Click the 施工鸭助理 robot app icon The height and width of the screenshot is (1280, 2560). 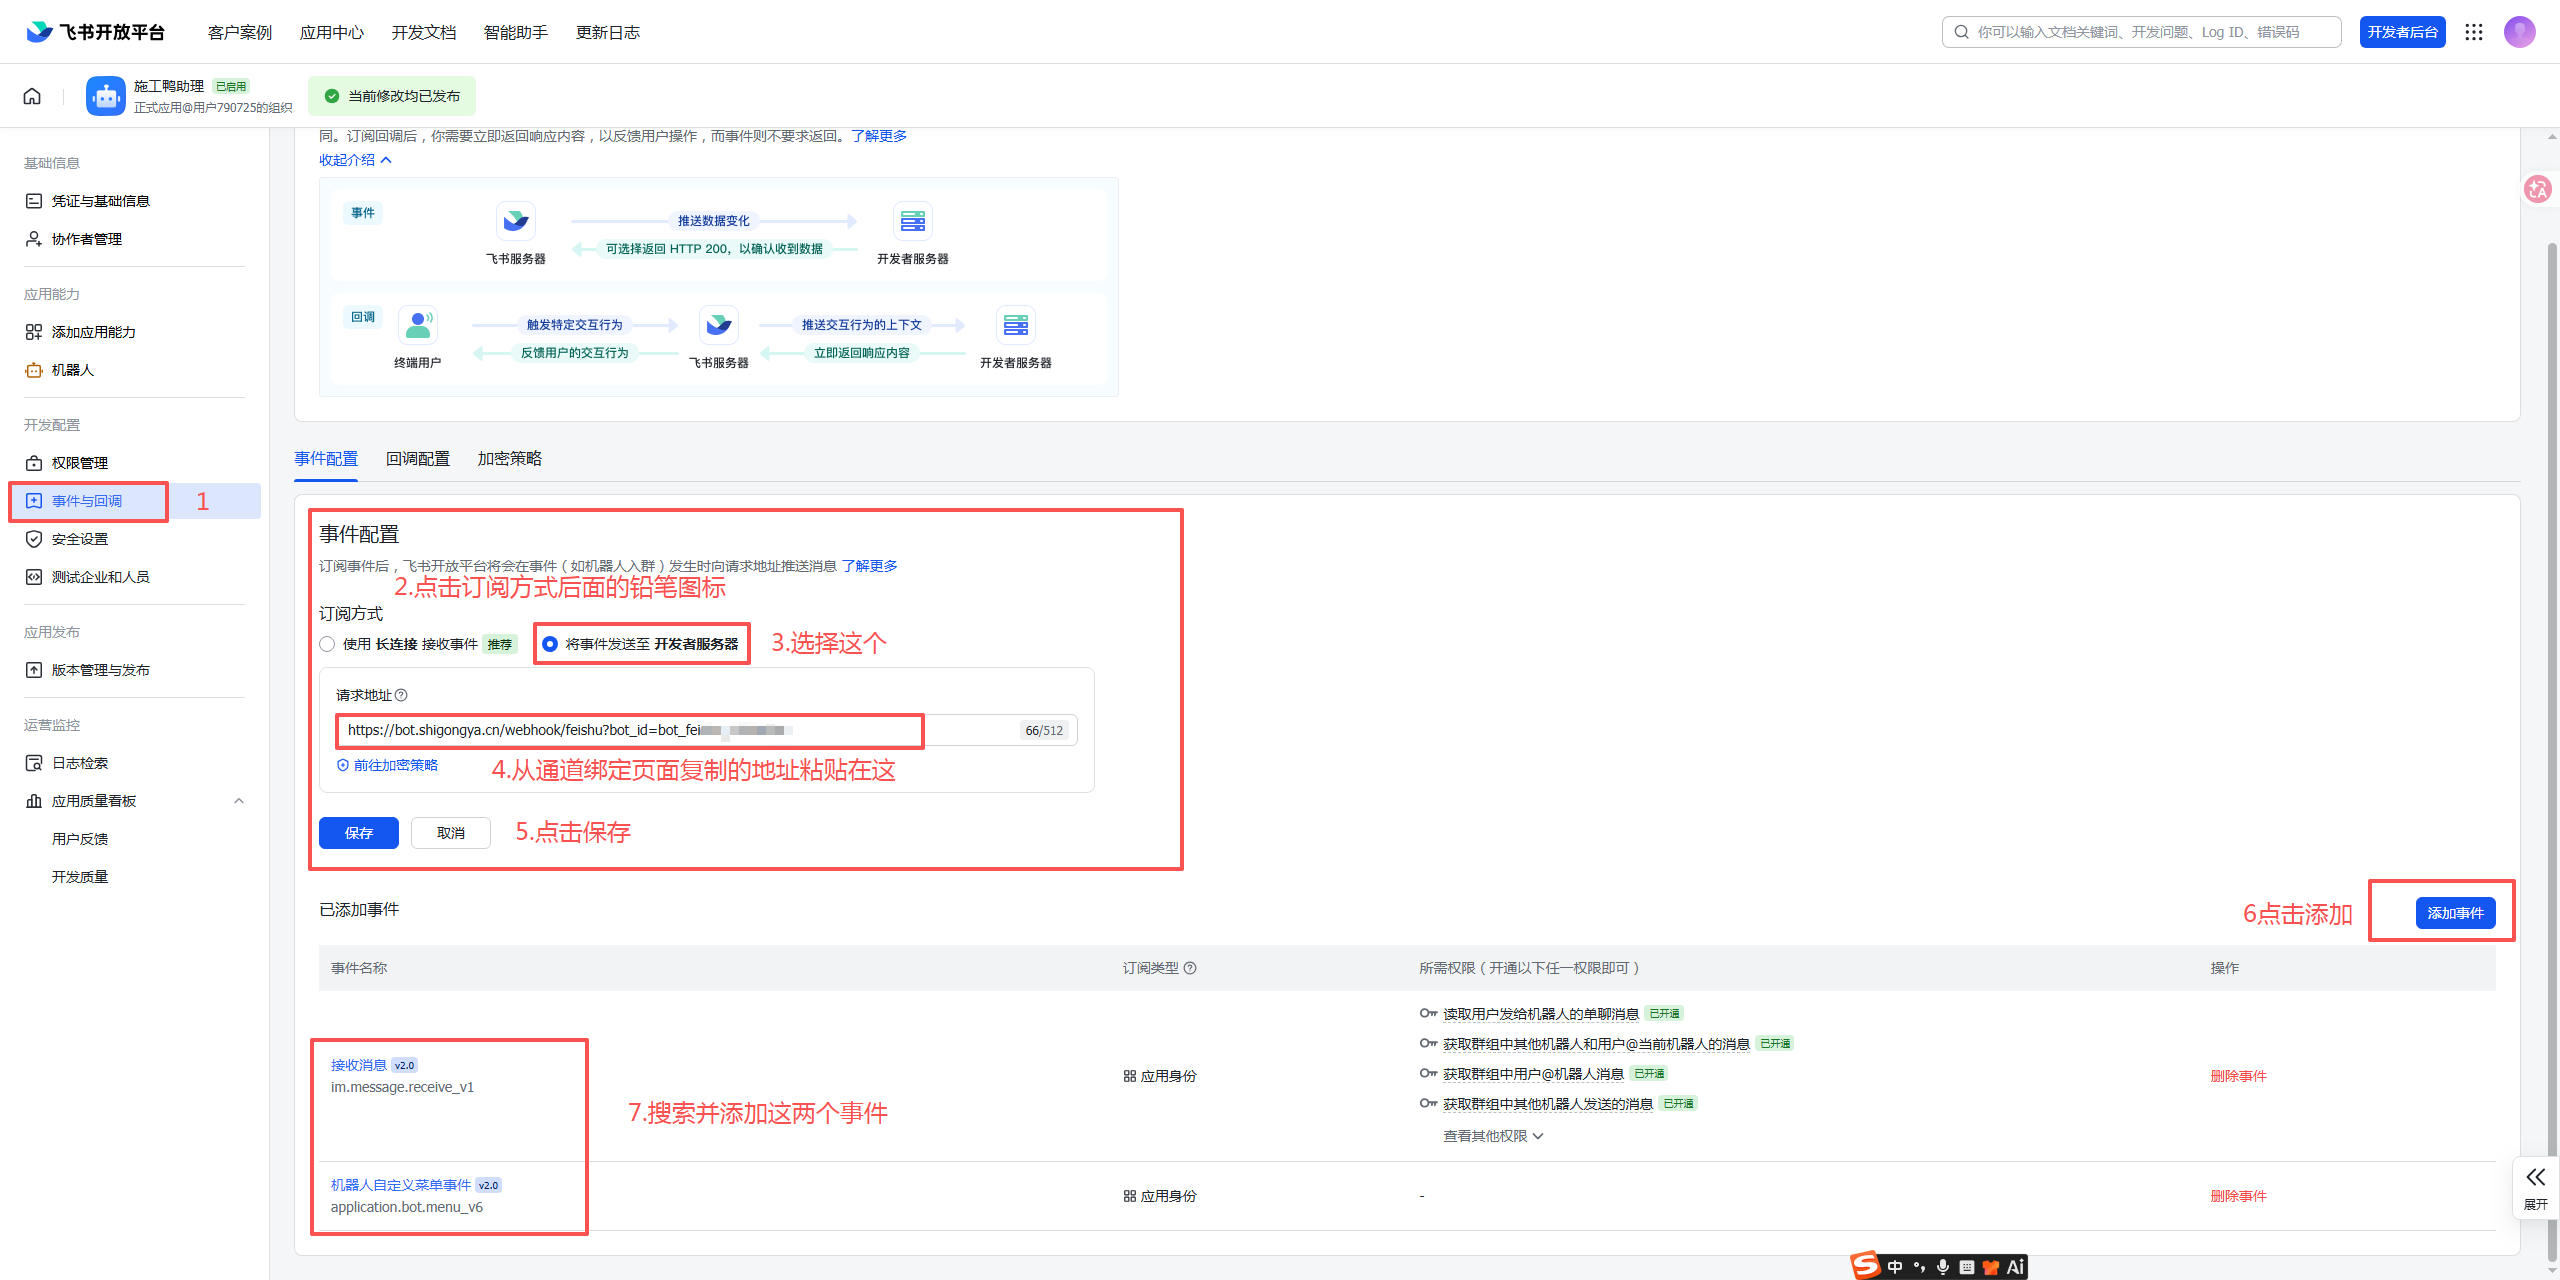click(106, 96)
